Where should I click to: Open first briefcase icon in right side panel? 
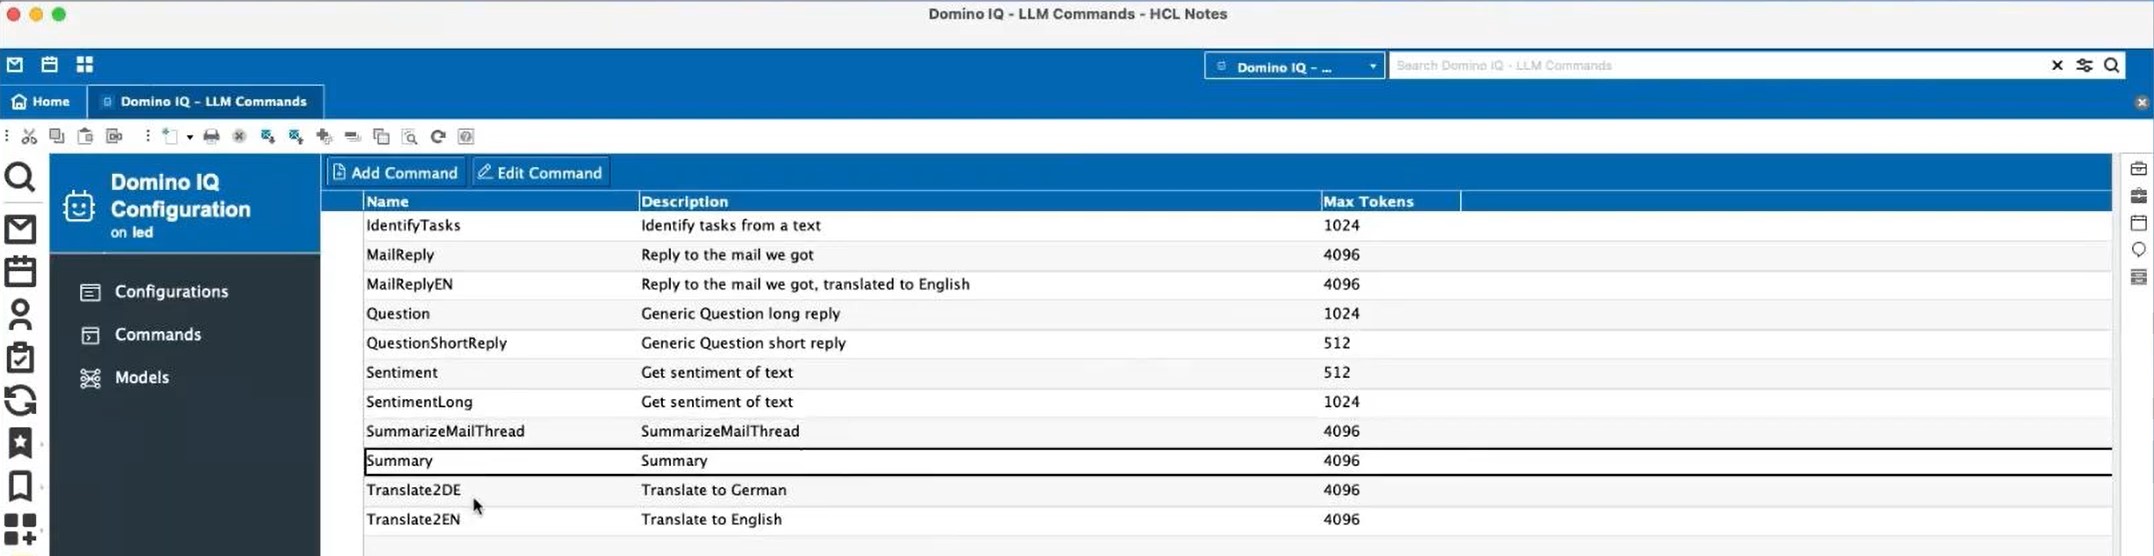coord(2138,169)
